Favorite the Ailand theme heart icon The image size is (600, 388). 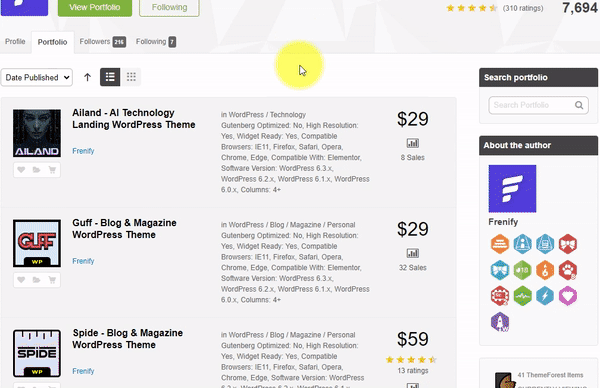click(21, 170)
